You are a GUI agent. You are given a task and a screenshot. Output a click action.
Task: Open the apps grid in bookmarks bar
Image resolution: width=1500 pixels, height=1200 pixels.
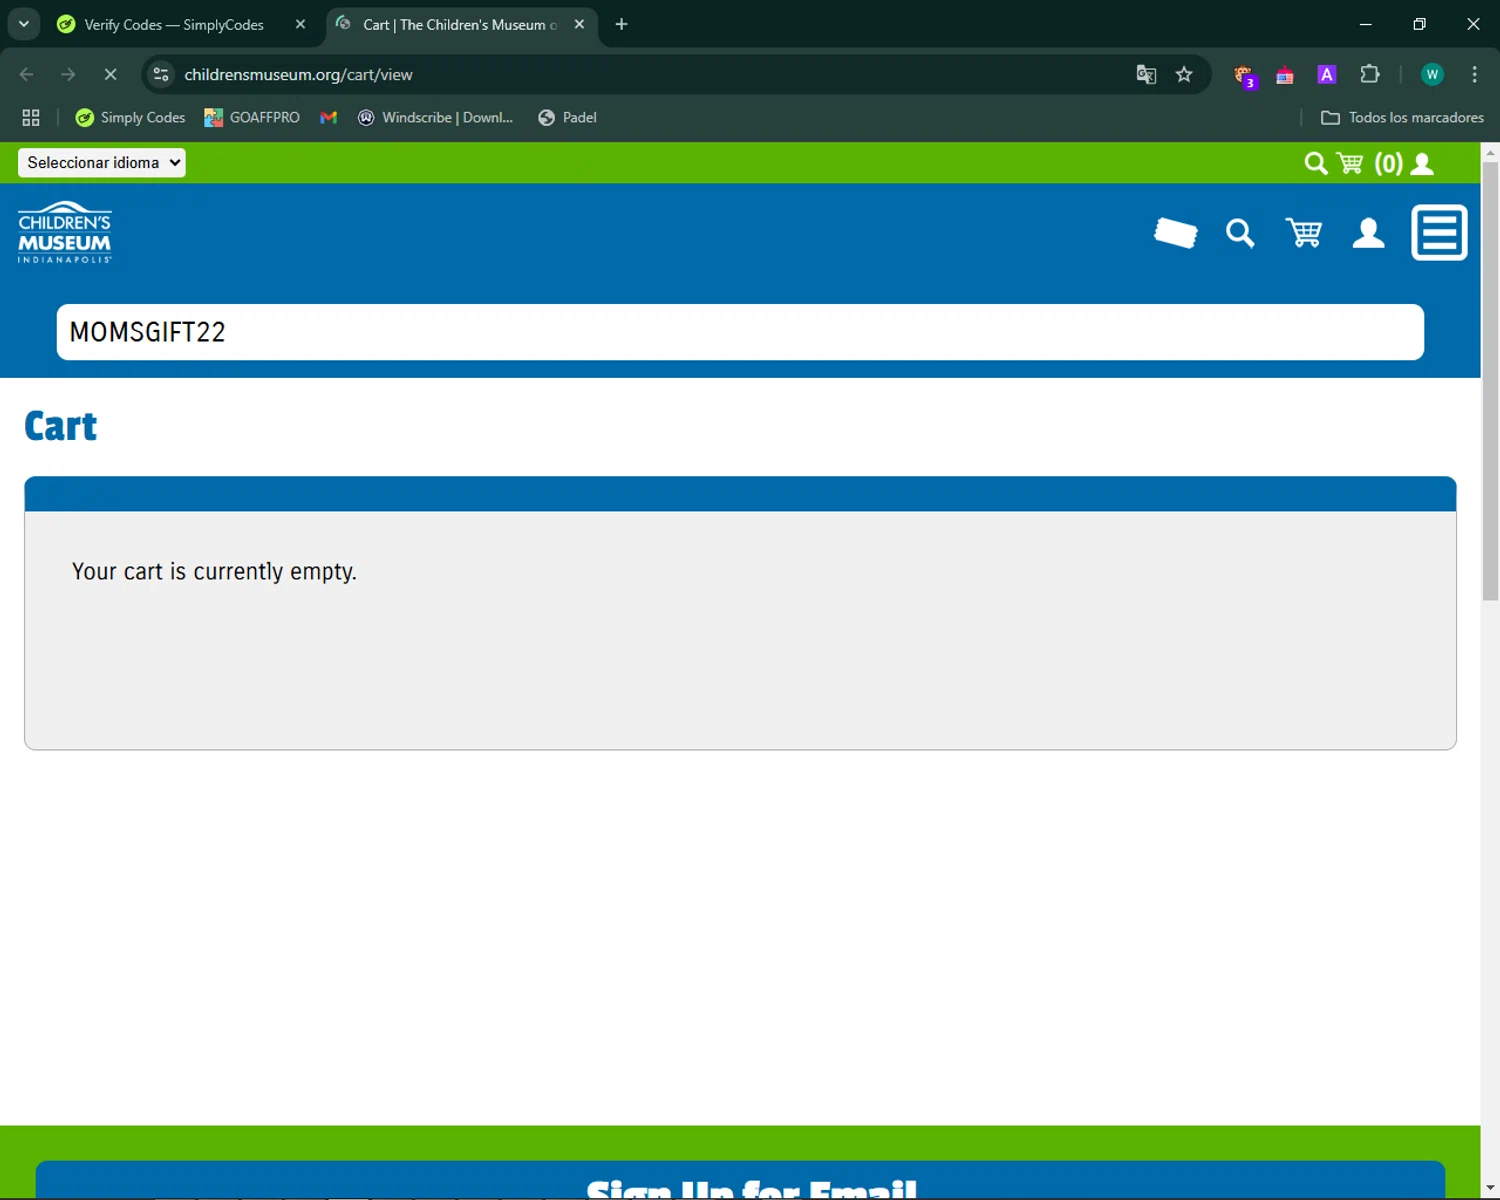click(31, 117)
